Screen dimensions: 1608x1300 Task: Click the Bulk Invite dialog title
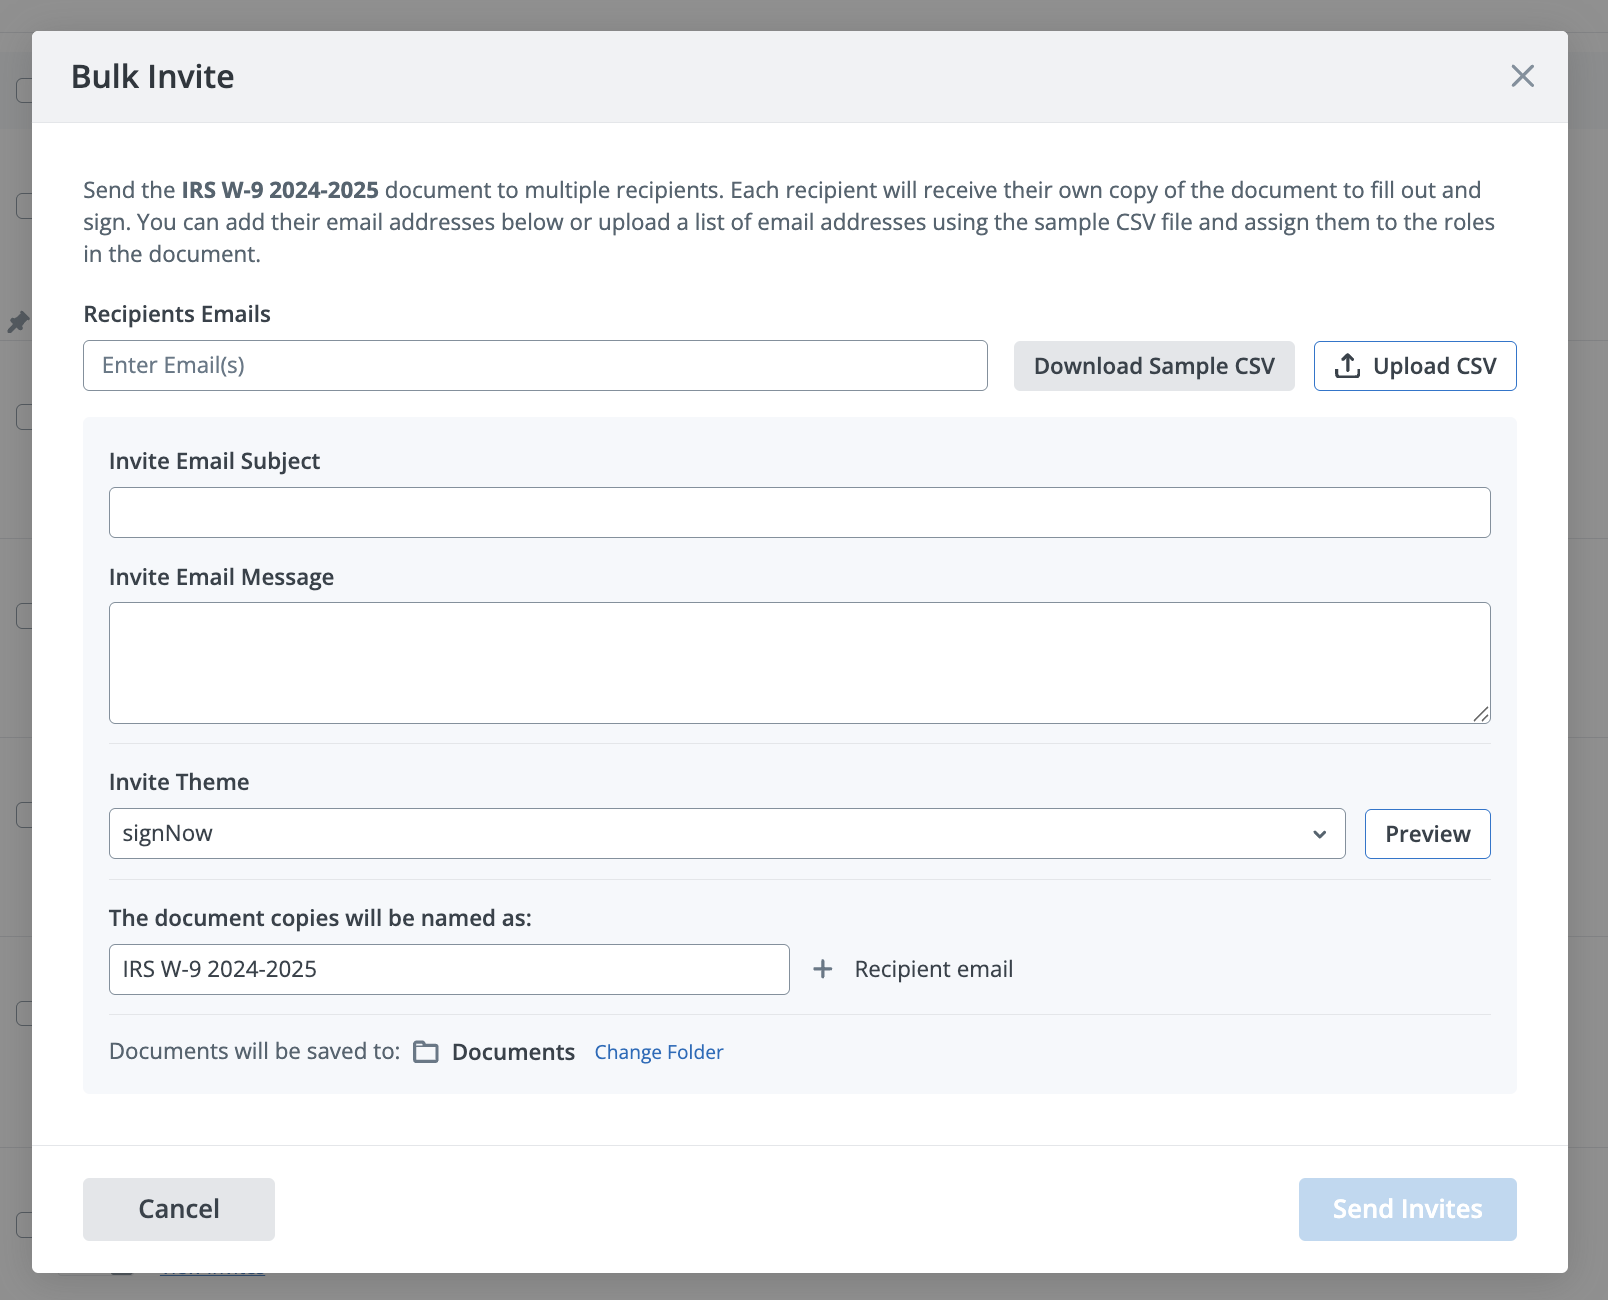(x=153, y=77)
